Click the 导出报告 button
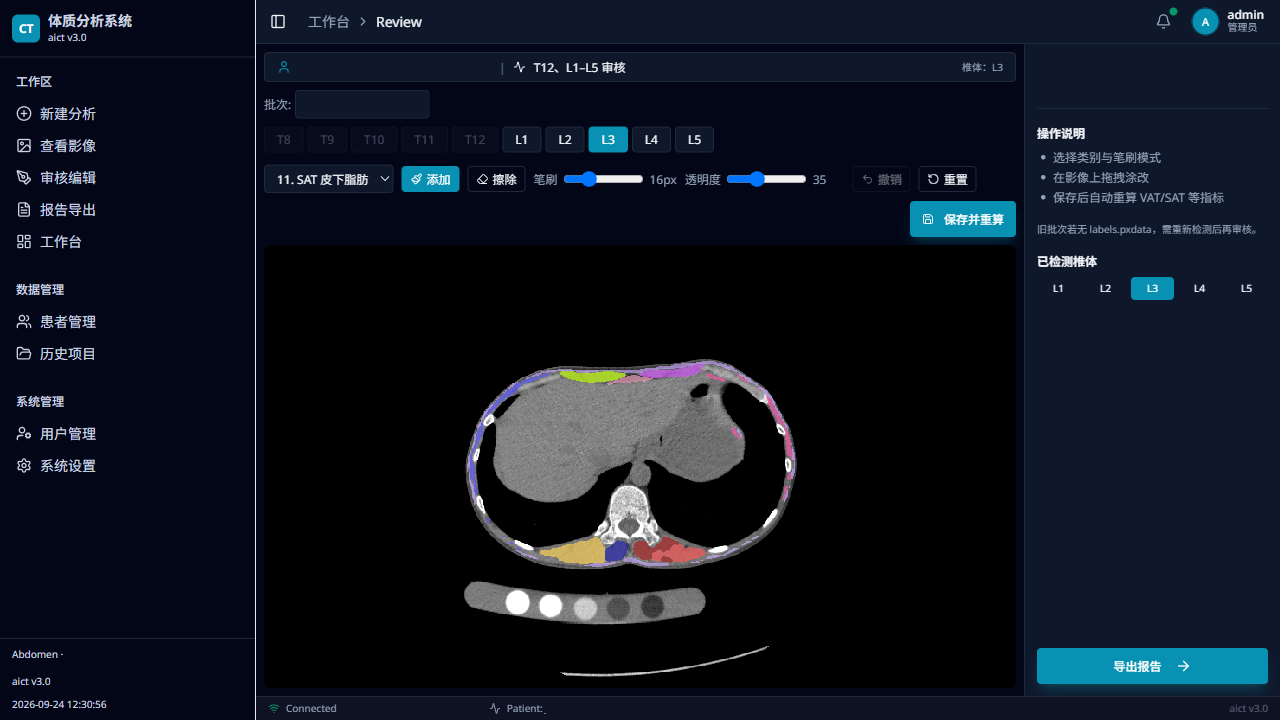Viewport: 1280px width, 720px height. coord(1152,666)
